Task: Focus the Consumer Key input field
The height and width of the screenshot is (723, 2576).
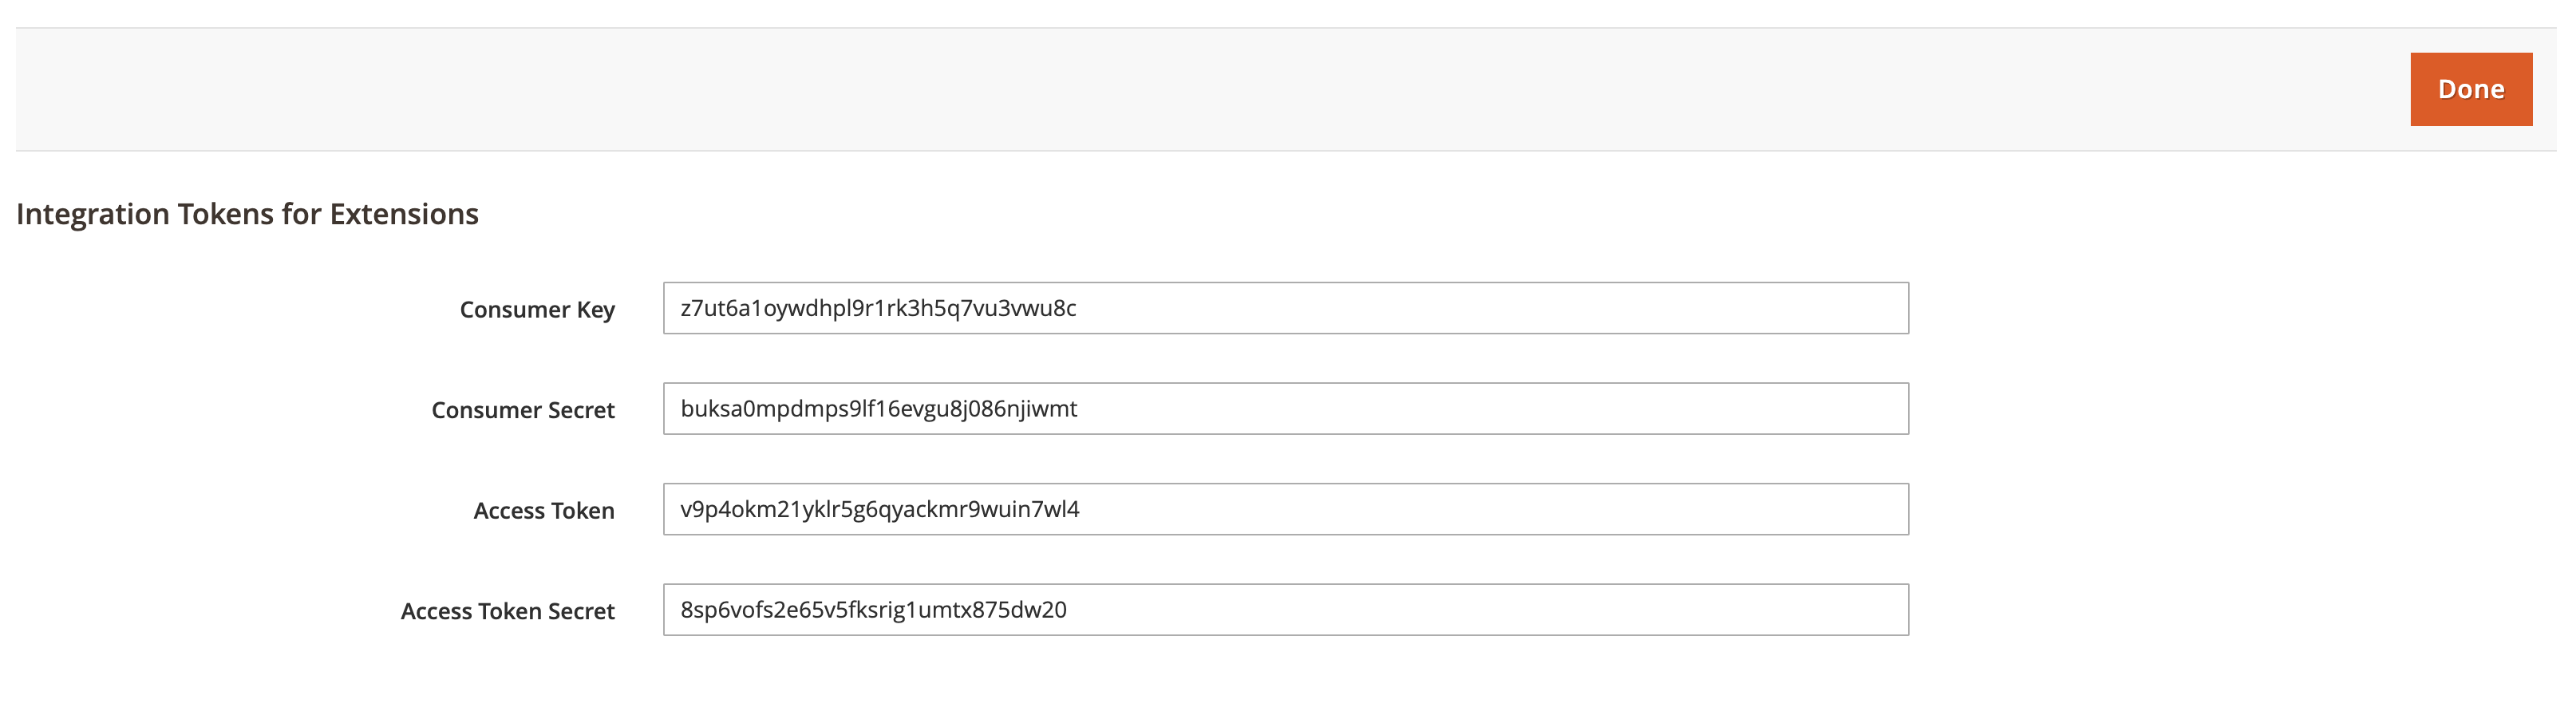Action: 1285,308
